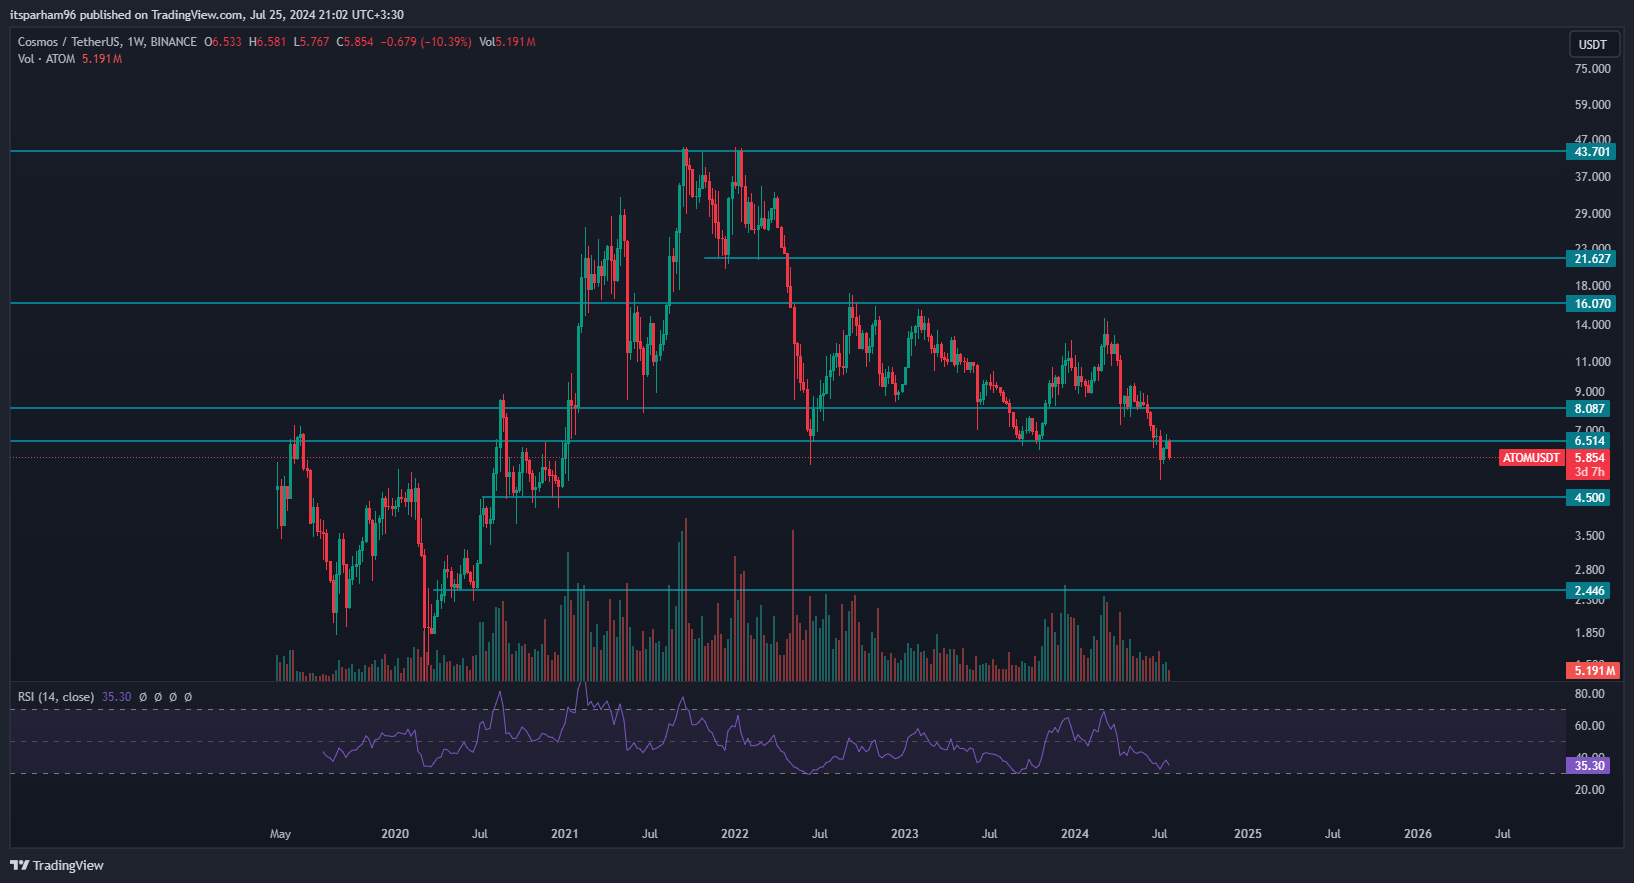Click the 59.000 price axis label
The image size is (1634, 883).
(1592, 105)
